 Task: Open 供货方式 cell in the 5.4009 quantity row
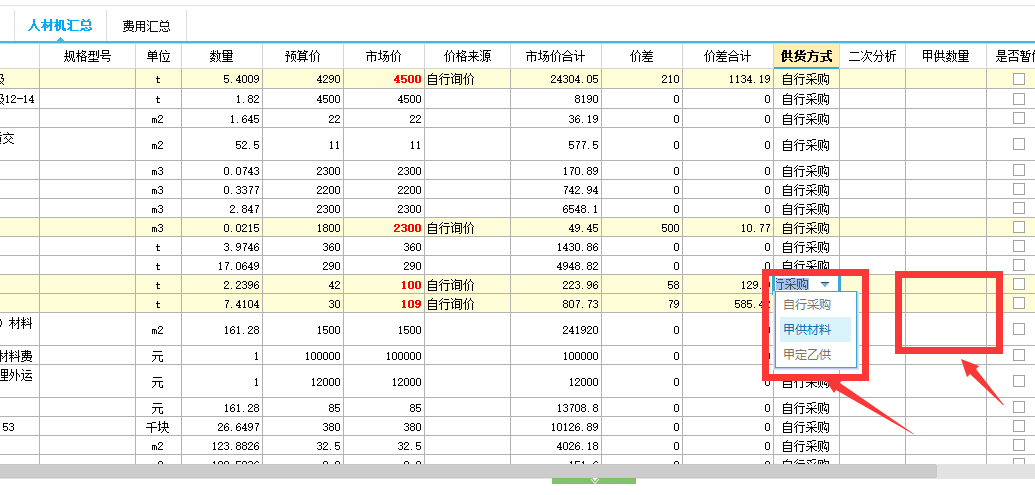coord(807,79)
